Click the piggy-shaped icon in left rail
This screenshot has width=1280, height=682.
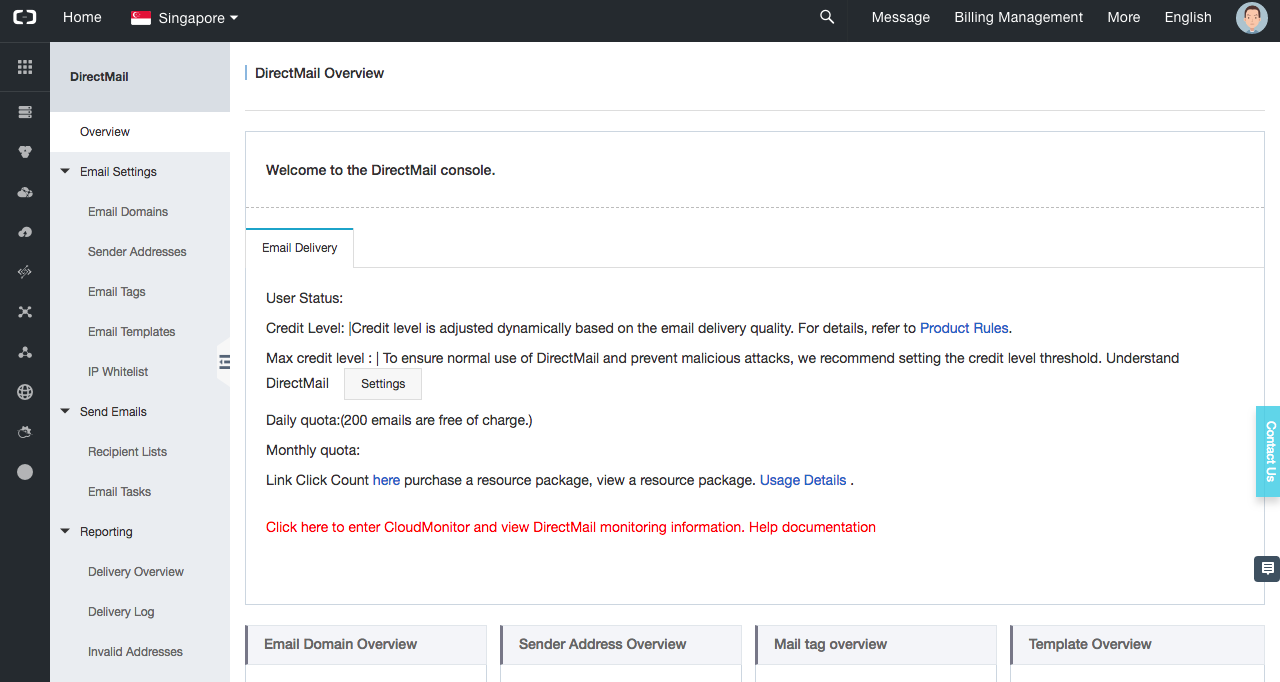point(25,432)
